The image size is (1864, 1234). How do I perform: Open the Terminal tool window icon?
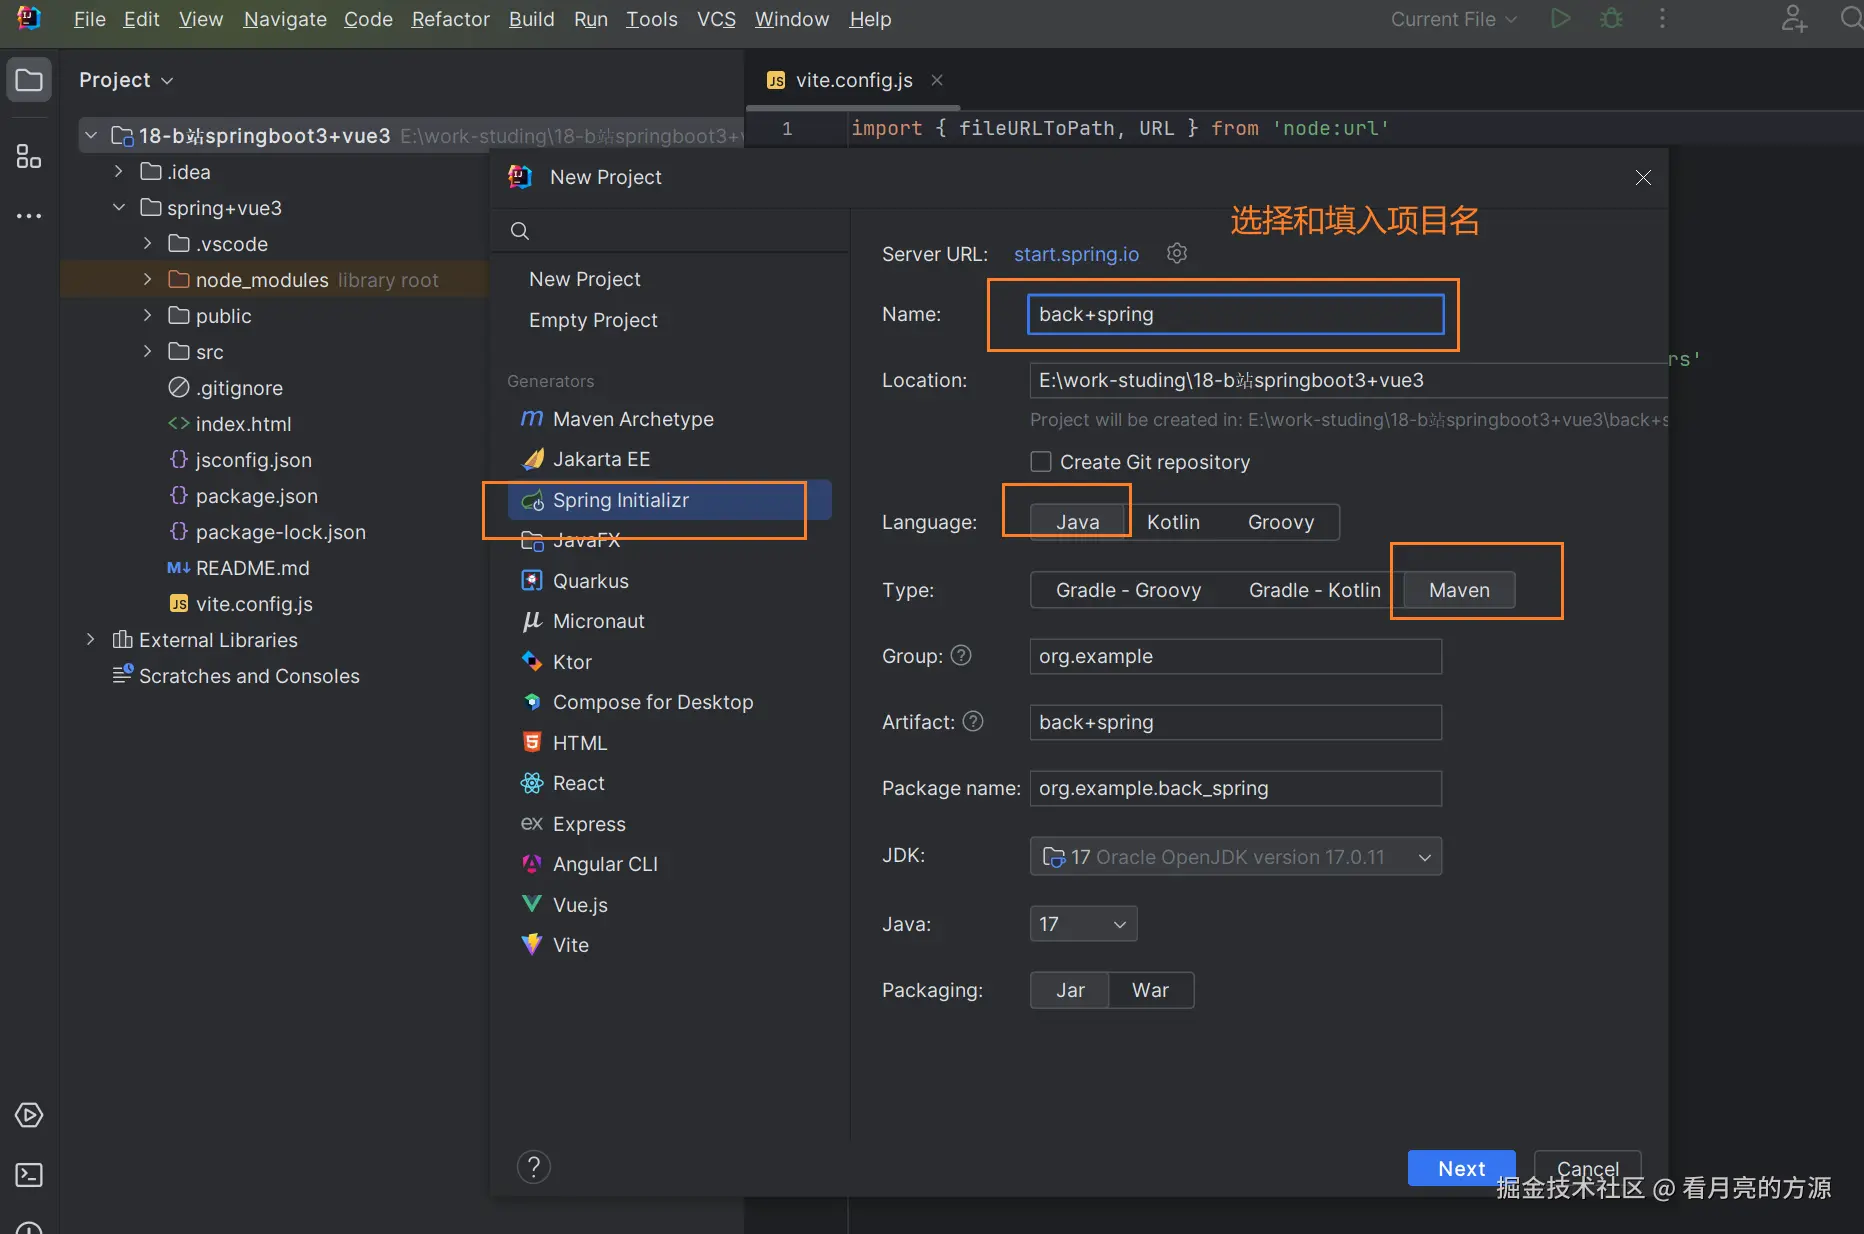[29, 1175]
